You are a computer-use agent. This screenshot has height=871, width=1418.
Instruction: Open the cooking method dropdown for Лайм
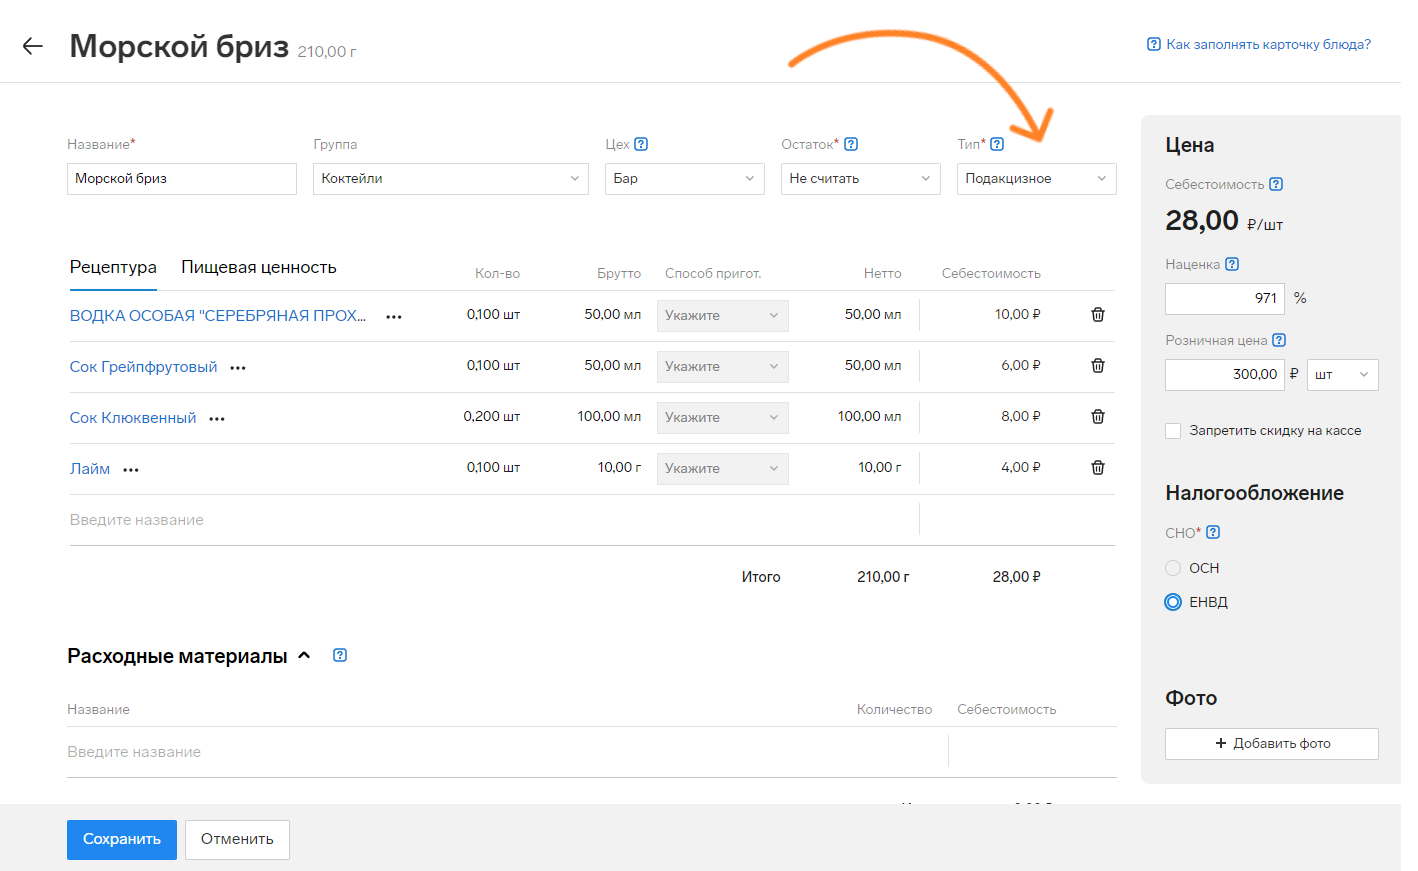(x=723, y=469)
